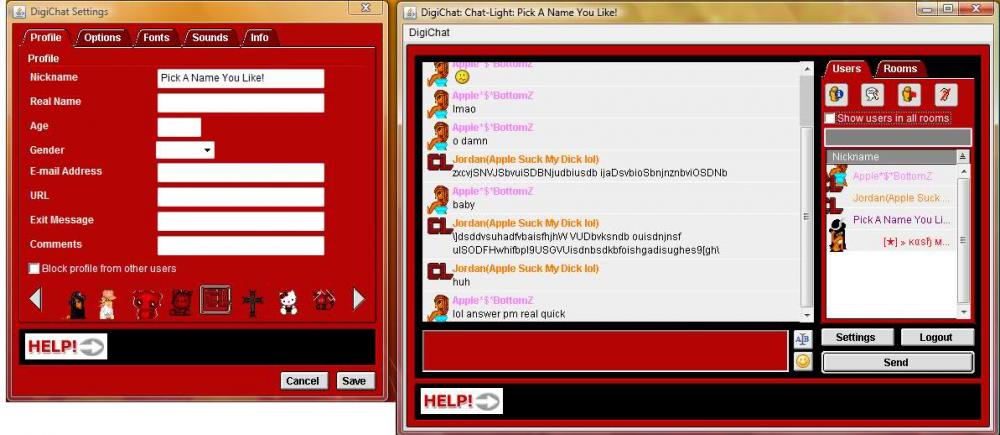Screen dimensions: 1000x435
Task: Click the chat scrollbar down arrow
Action: click(807, 316)
